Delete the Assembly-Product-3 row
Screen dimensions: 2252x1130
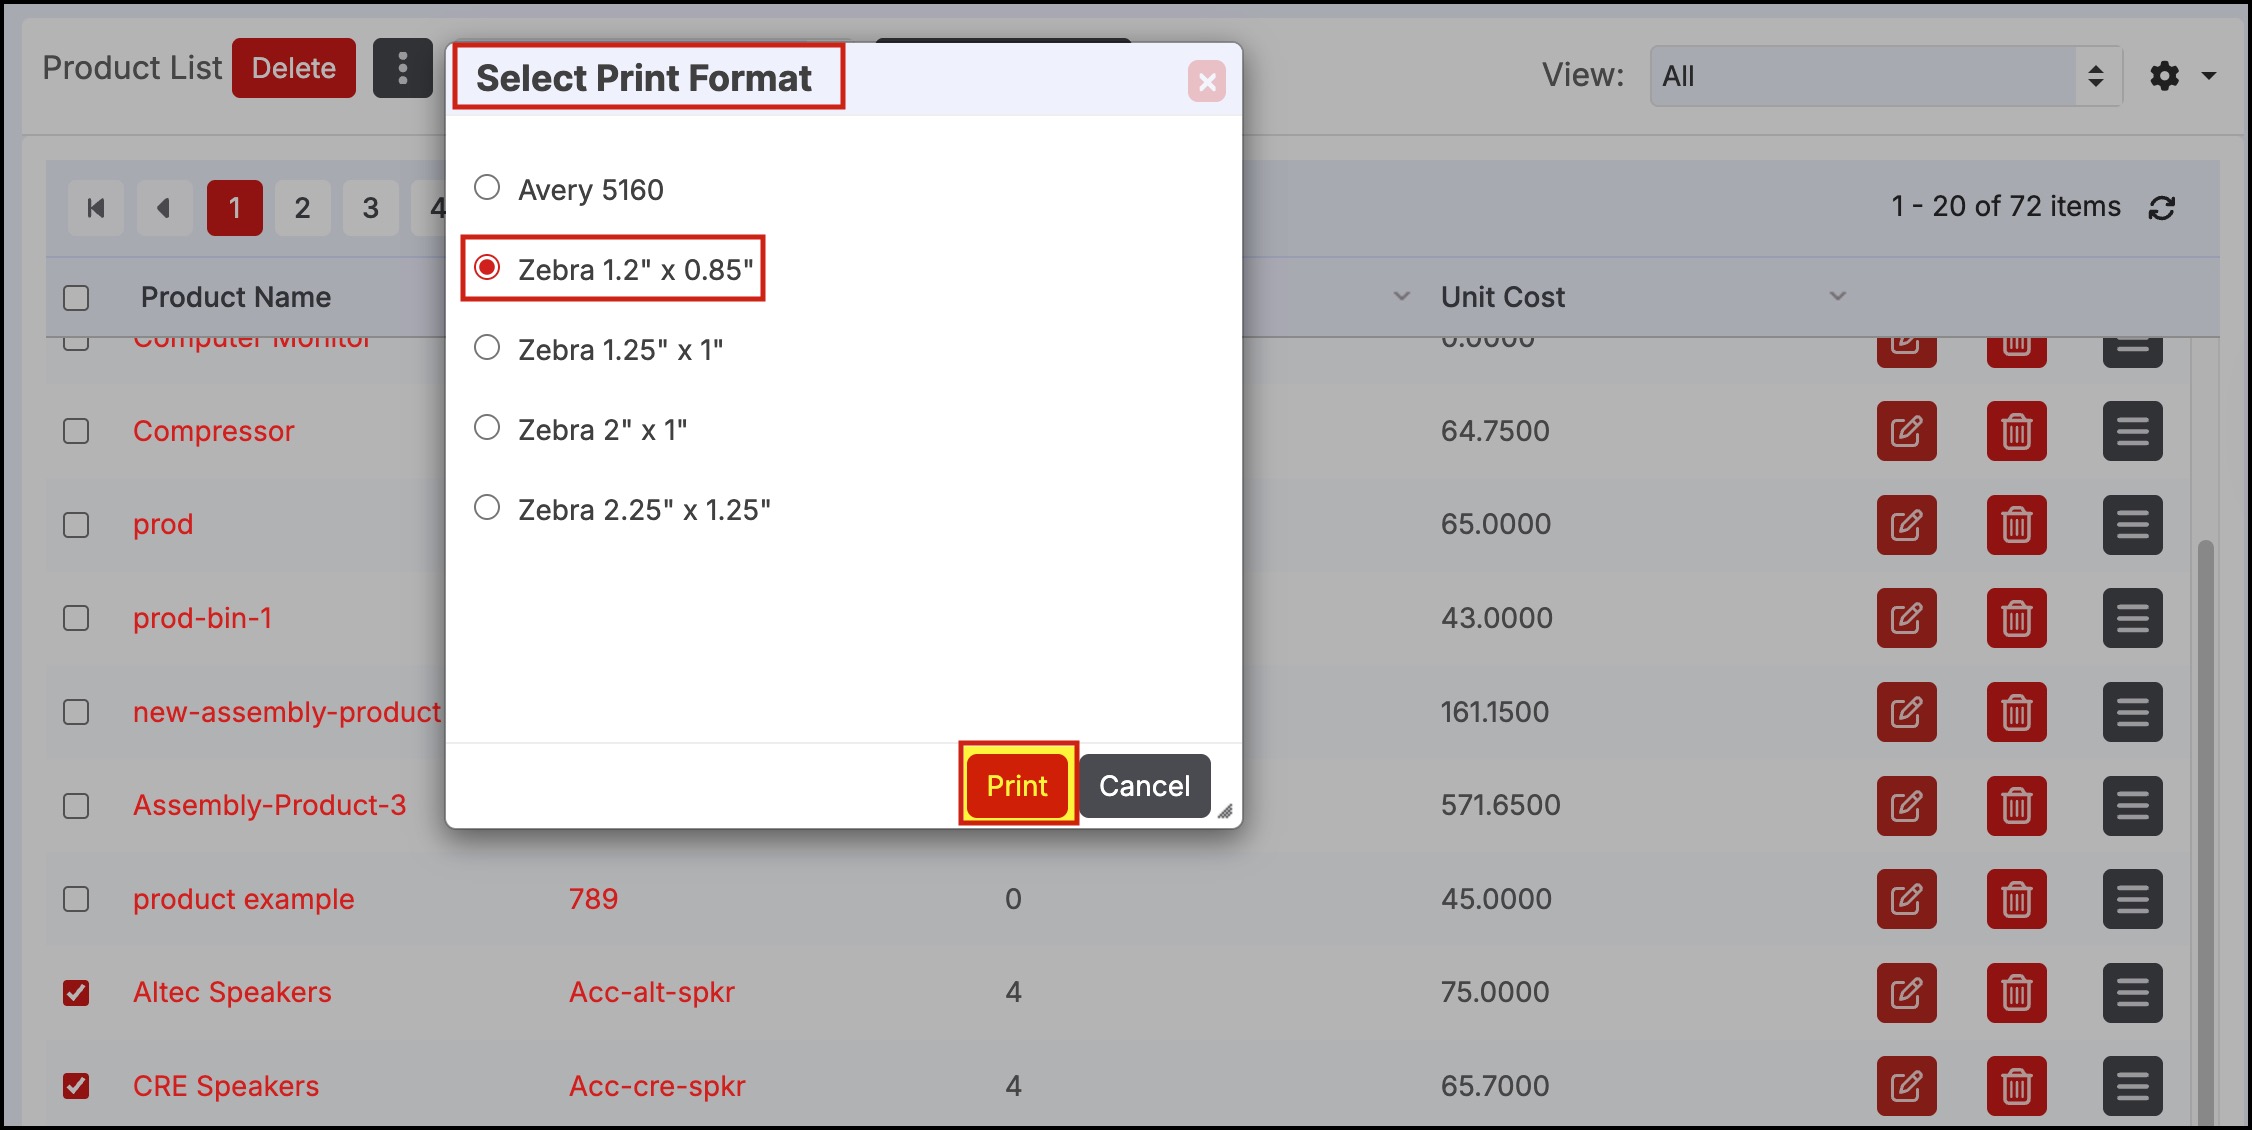point(2016,806)
